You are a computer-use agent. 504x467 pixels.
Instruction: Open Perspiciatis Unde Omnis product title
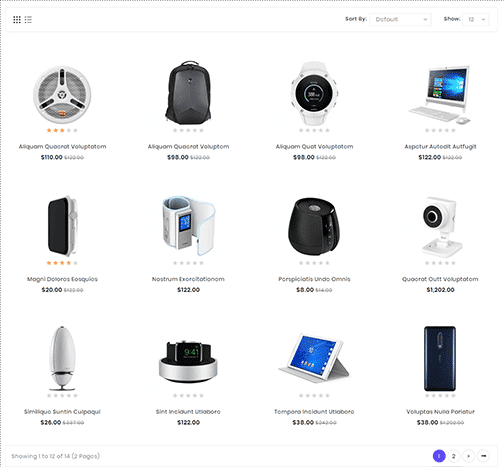(x=314, y=279)
